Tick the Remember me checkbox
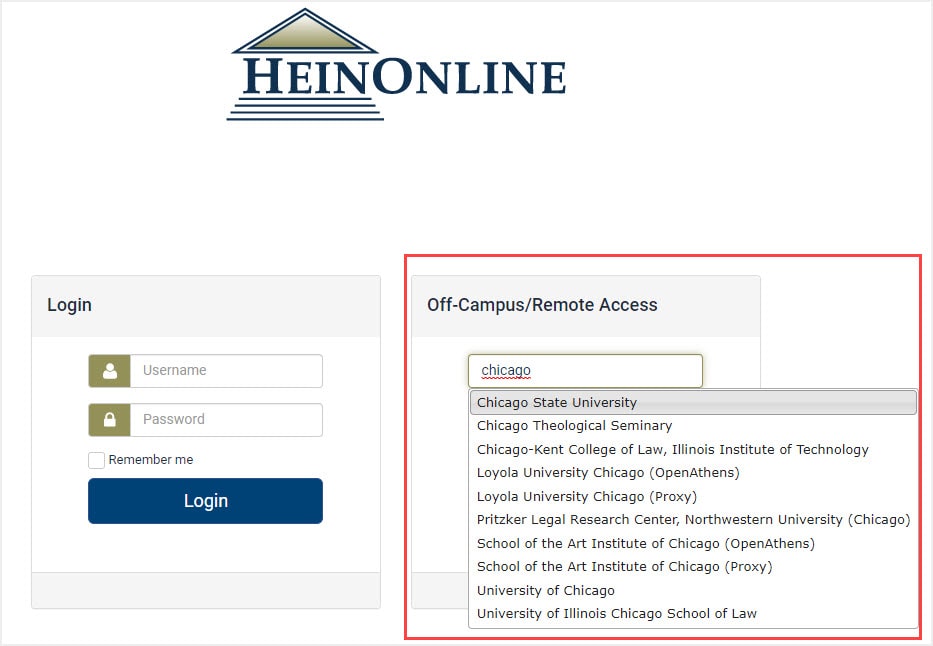This screenshot has width=933, height=646. [96, 460]
